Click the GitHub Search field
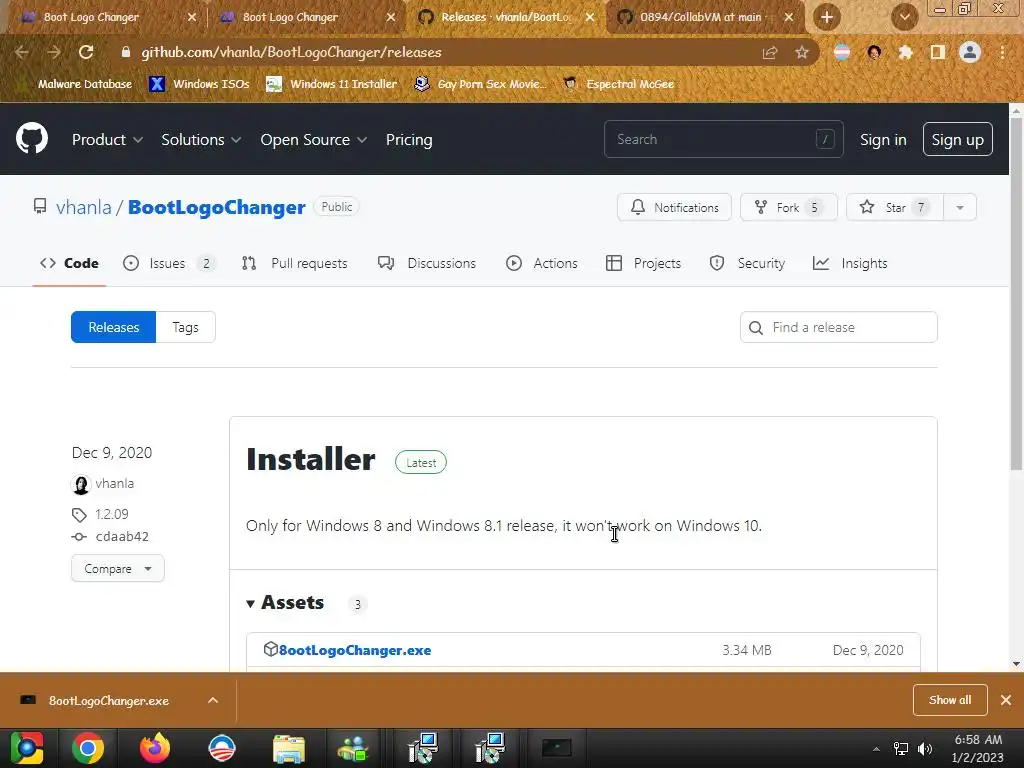The image size is (1024, 768). (x=724, y=139)
